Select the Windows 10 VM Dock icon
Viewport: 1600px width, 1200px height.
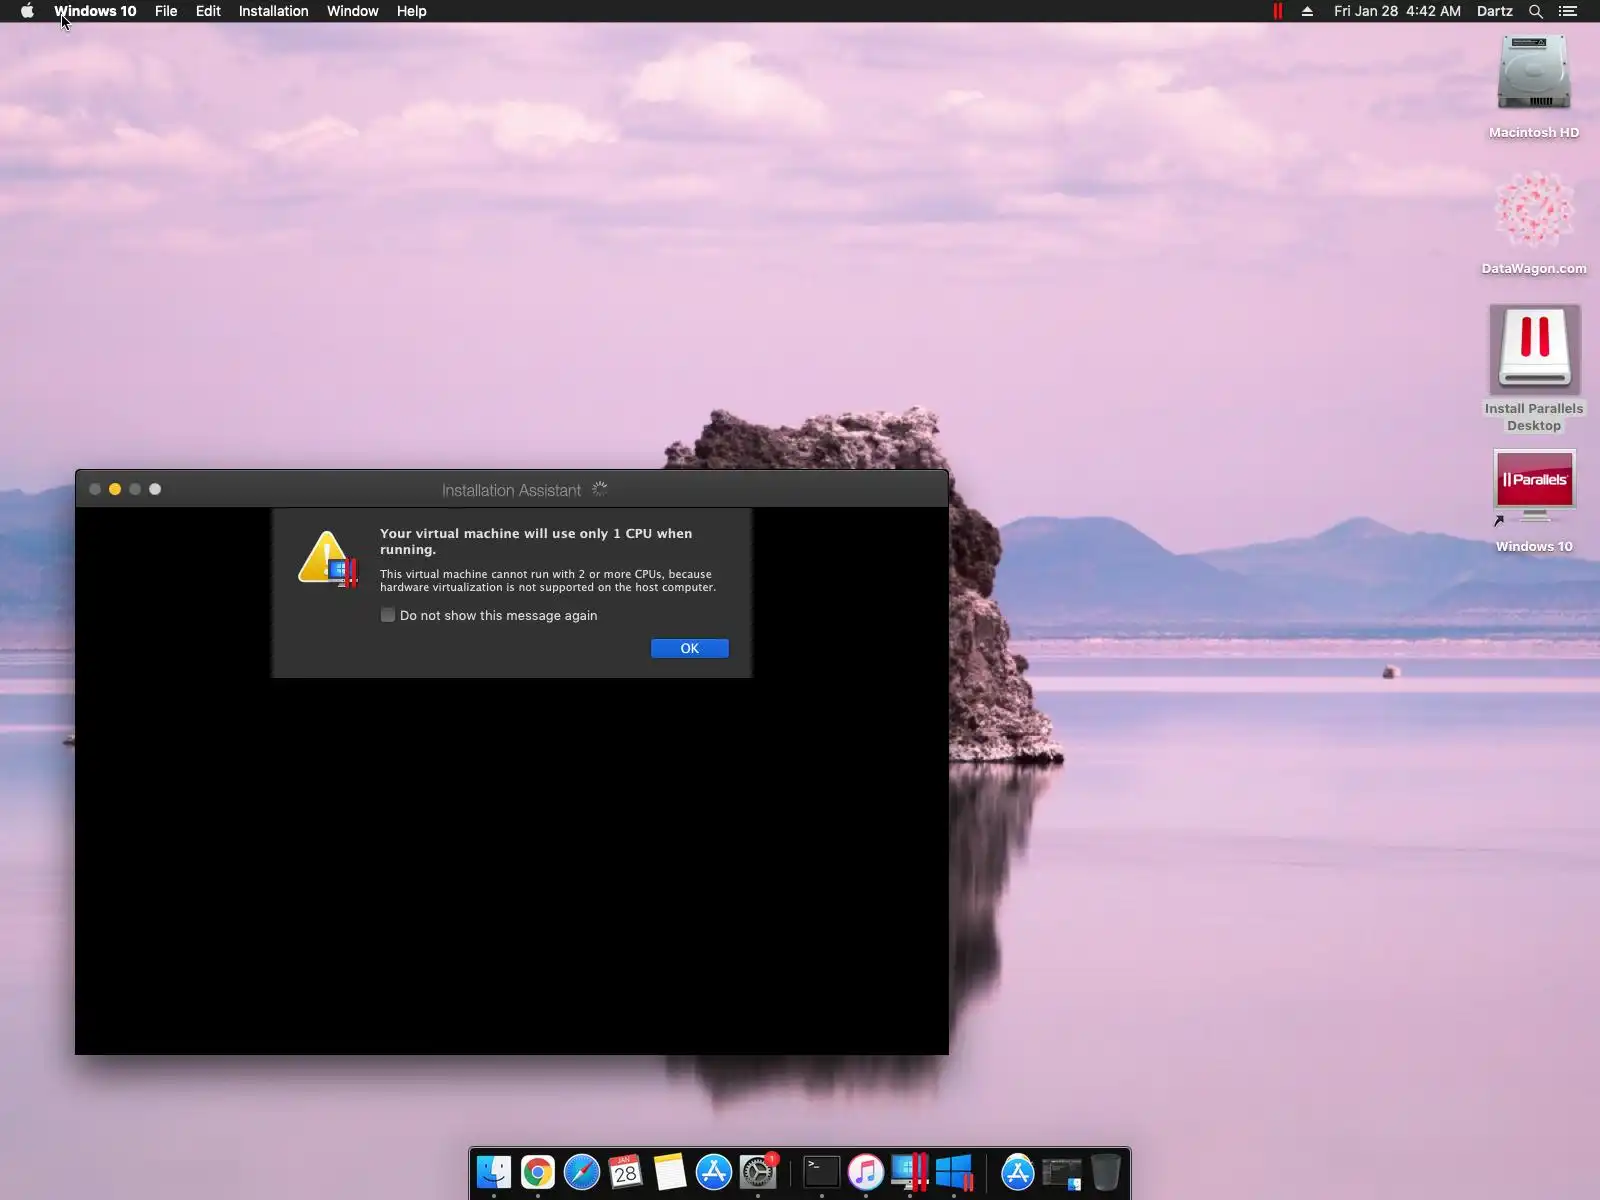pyautogui.click(x=954, y=1172)
